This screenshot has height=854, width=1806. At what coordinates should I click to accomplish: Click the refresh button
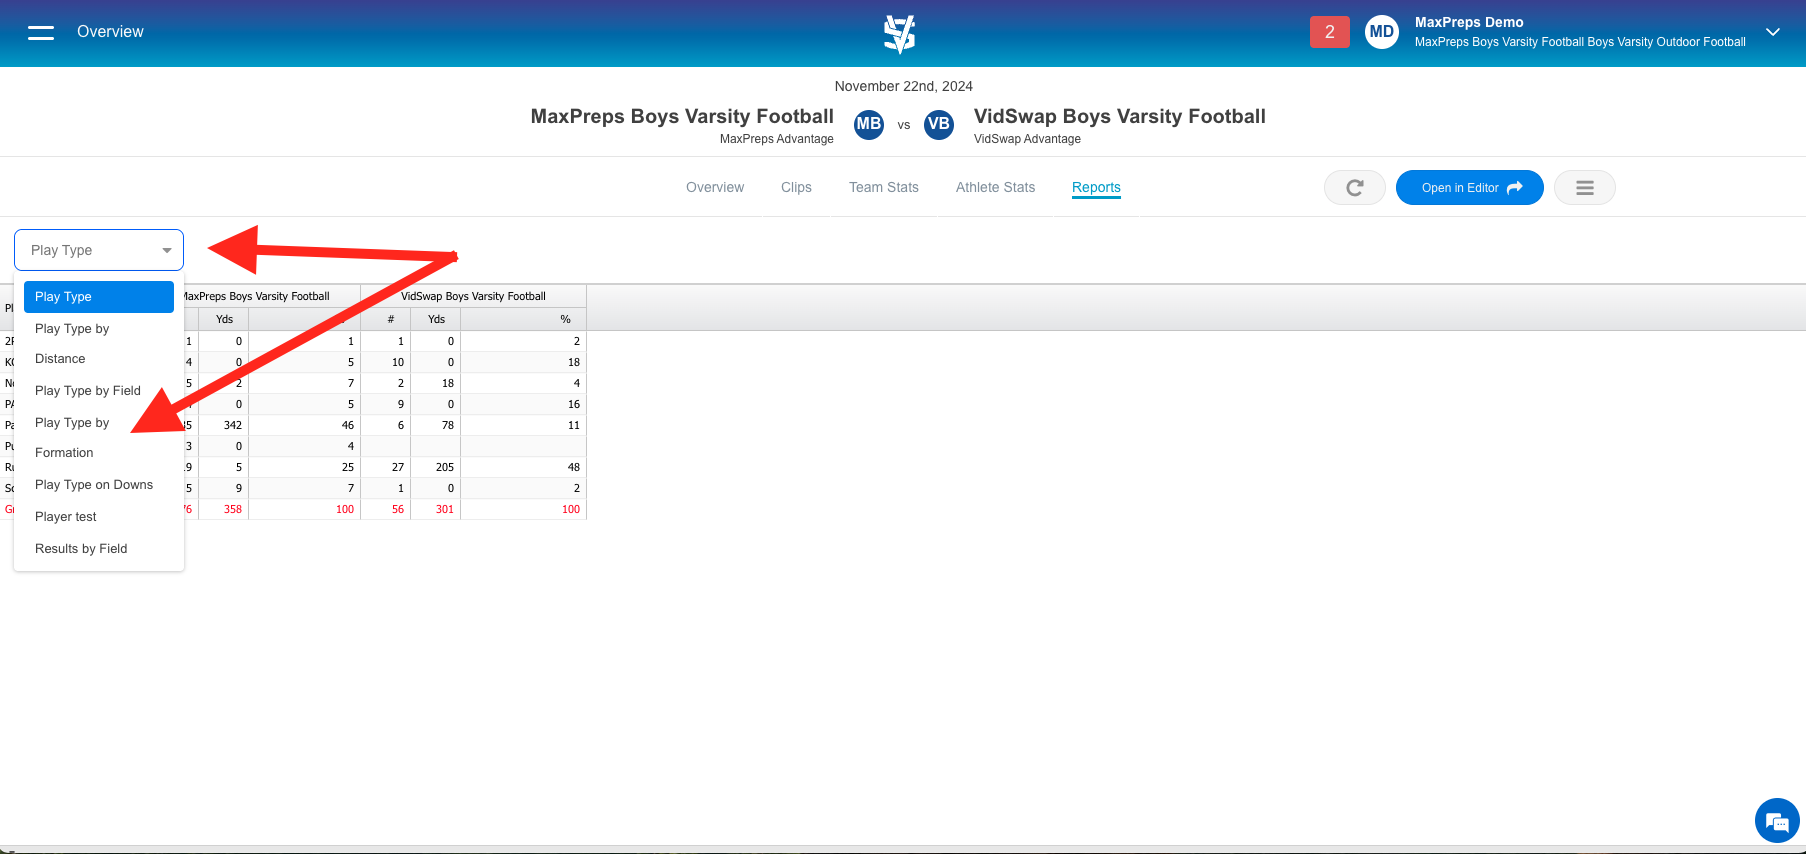1355,188
